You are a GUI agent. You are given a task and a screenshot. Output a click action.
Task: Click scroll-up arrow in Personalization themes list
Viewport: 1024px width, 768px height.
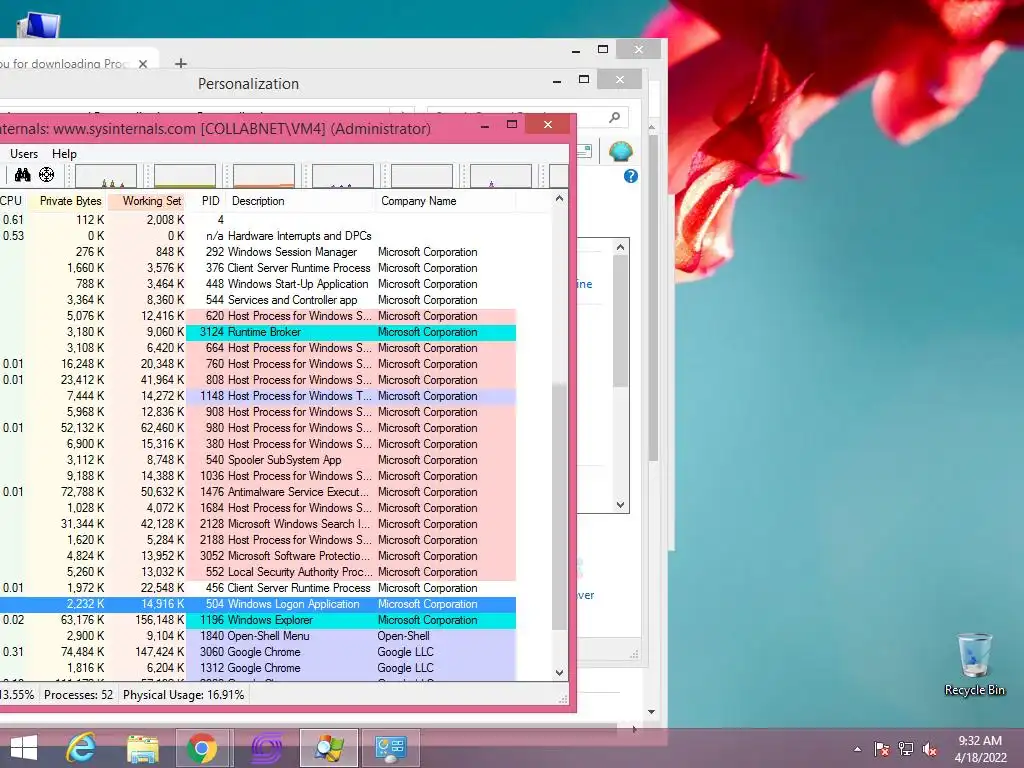tap(620, 248)
